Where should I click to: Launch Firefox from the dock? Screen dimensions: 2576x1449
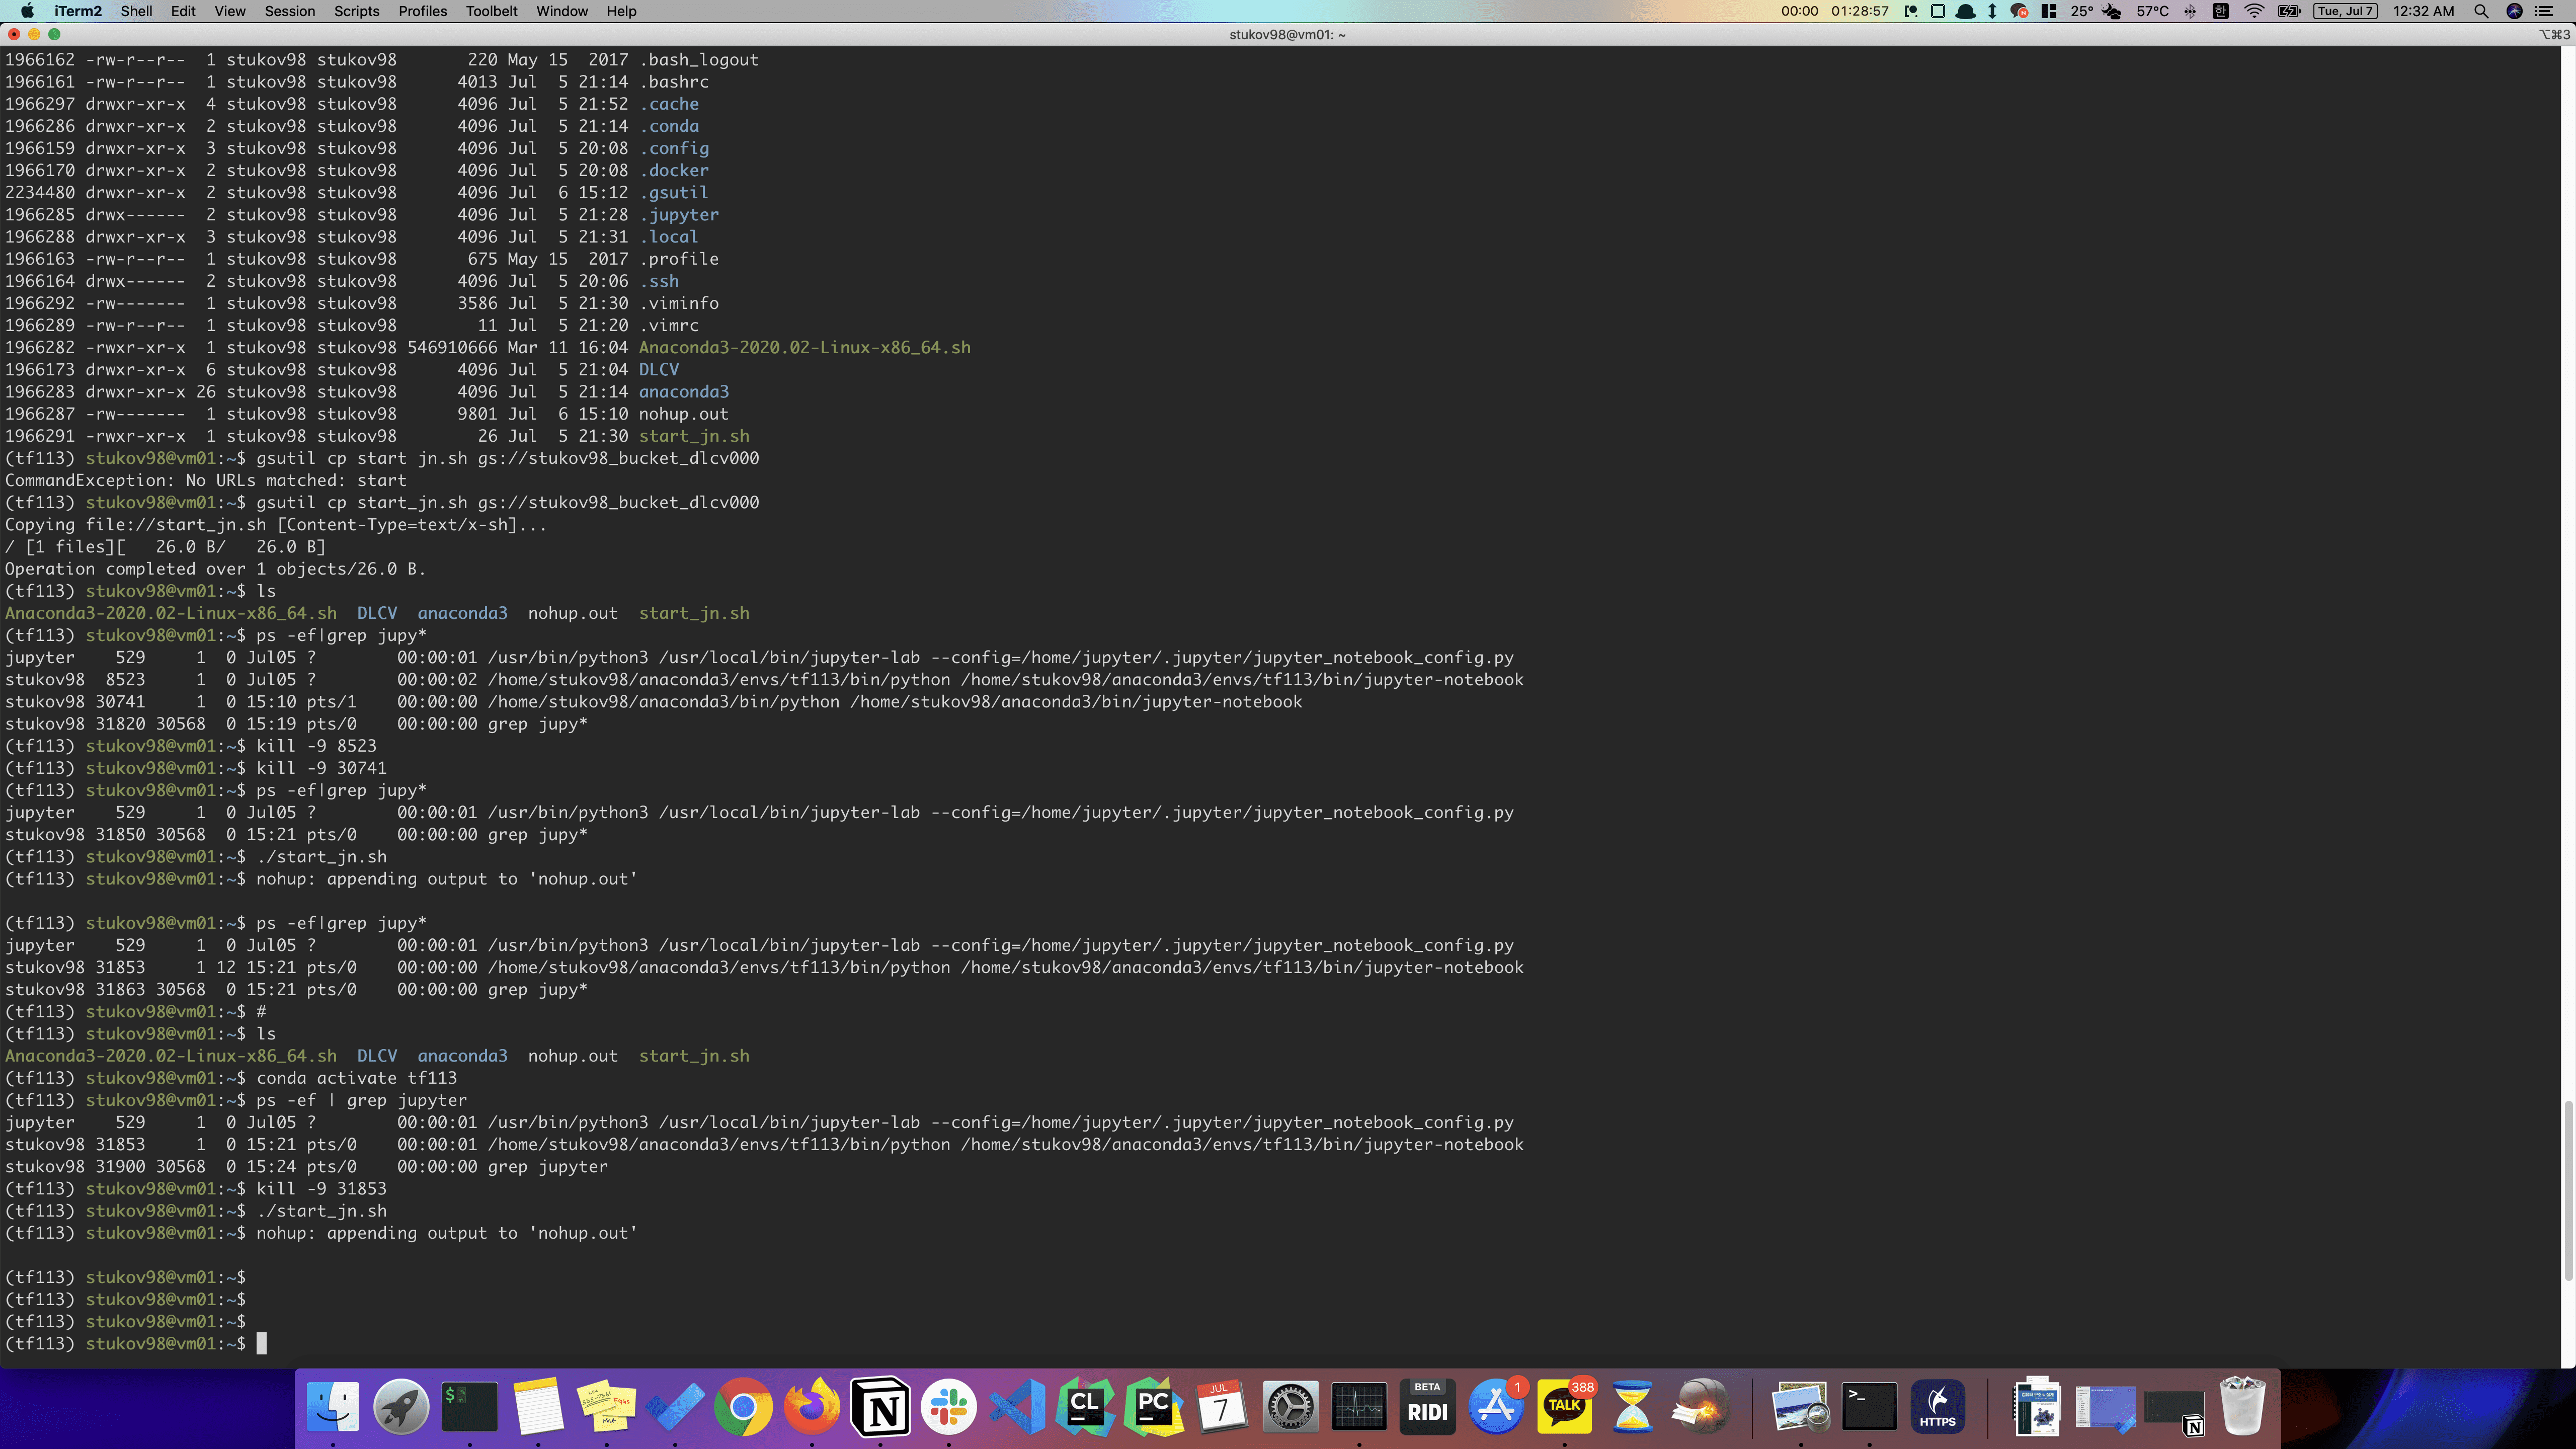coord(812,1407)
